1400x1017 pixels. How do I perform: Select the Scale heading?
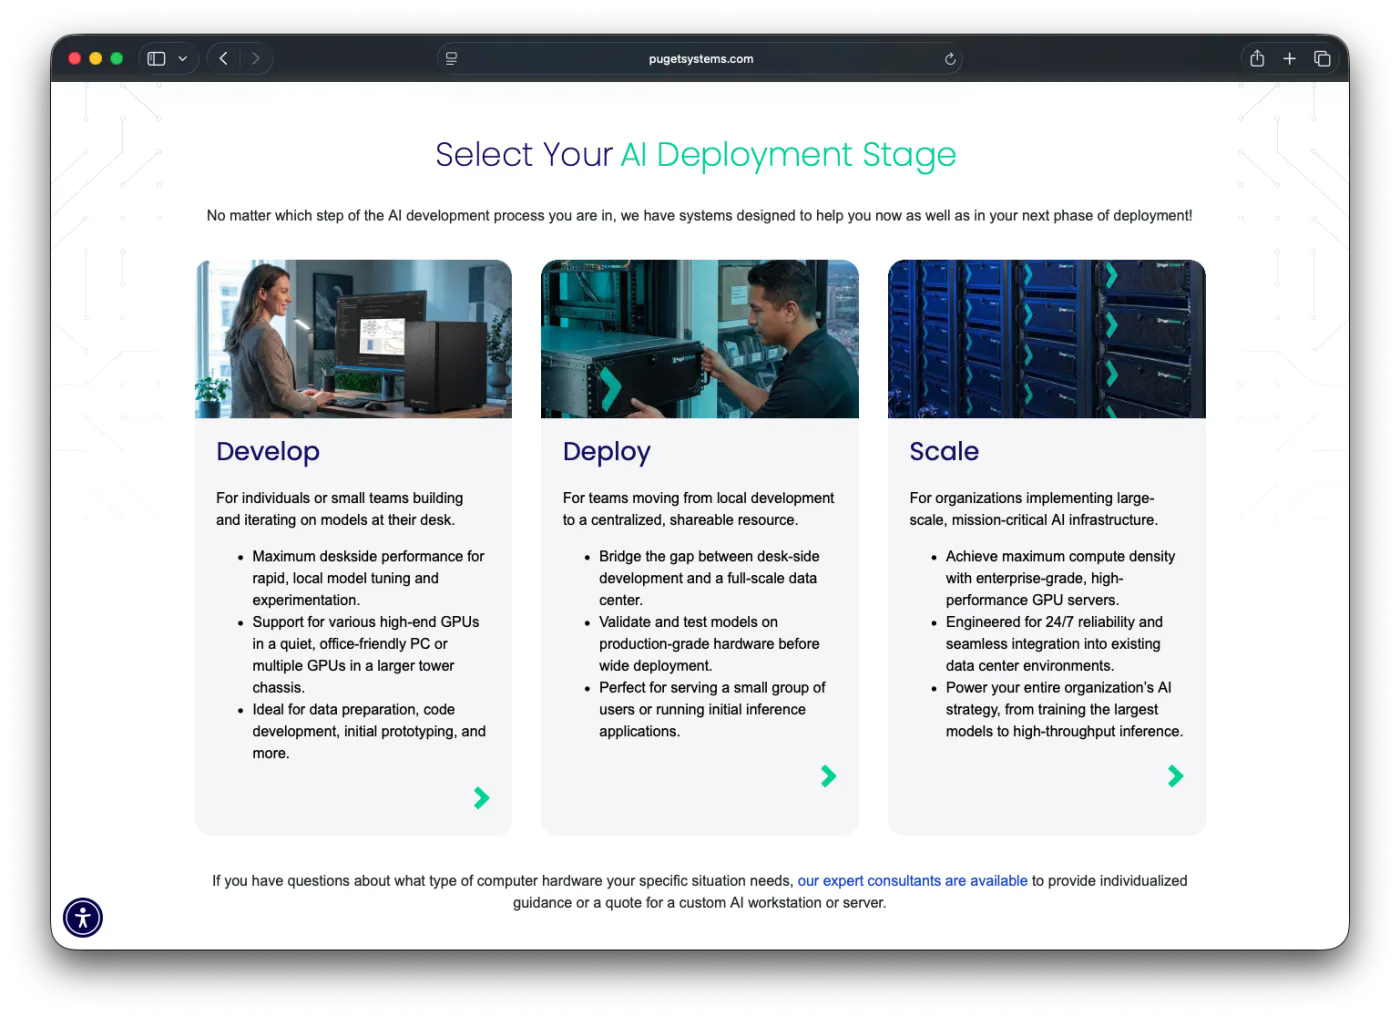pos(944,451)
